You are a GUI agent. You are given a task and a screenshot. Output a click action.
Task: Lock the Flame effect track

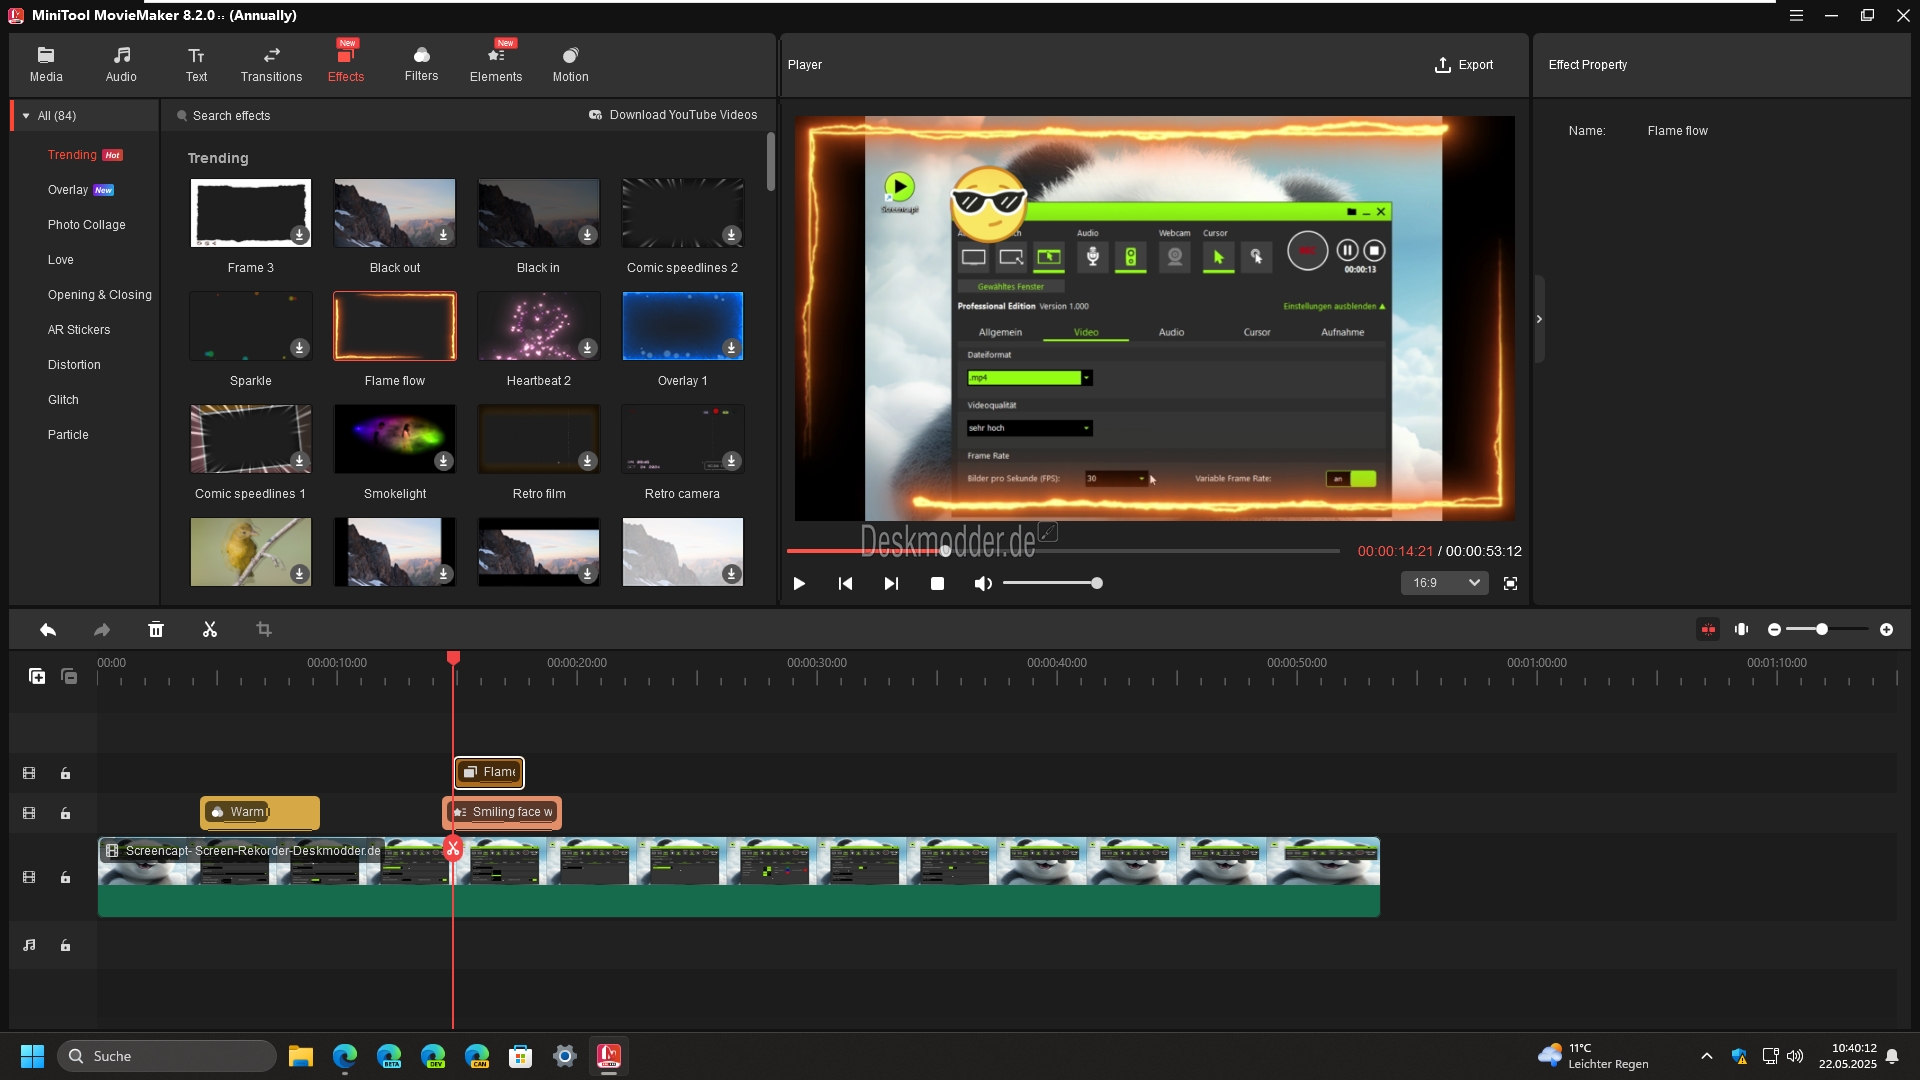click(x=65, y=774)
